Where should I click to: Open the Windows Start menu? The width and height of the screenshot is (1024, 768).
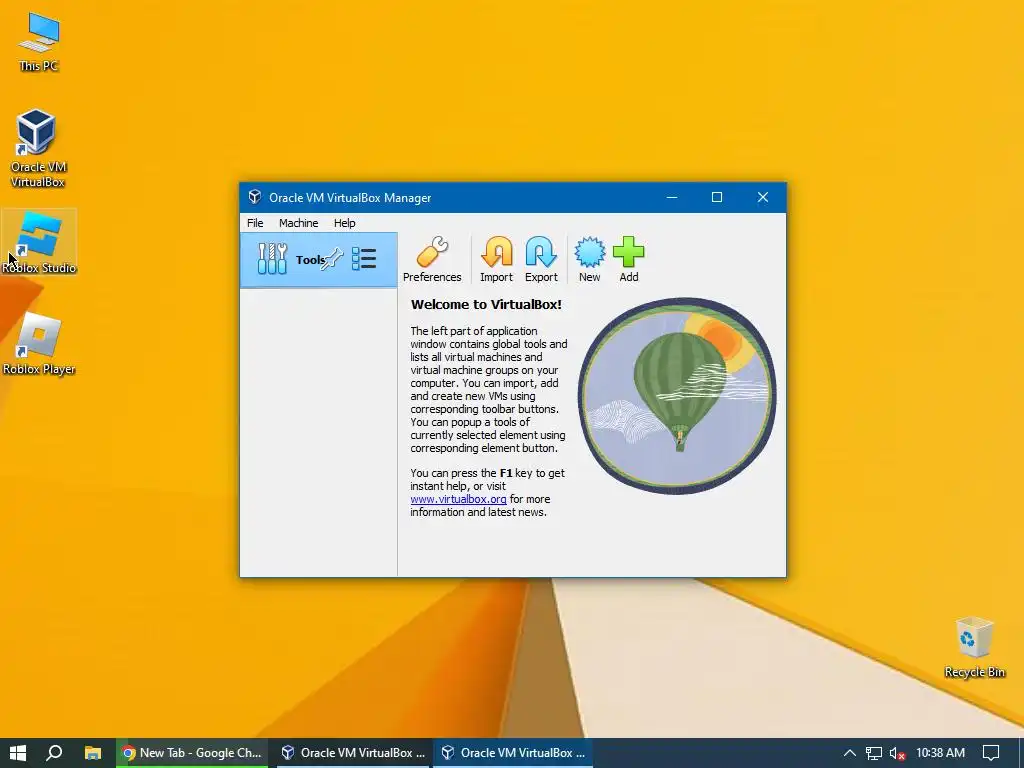[18, 753]
